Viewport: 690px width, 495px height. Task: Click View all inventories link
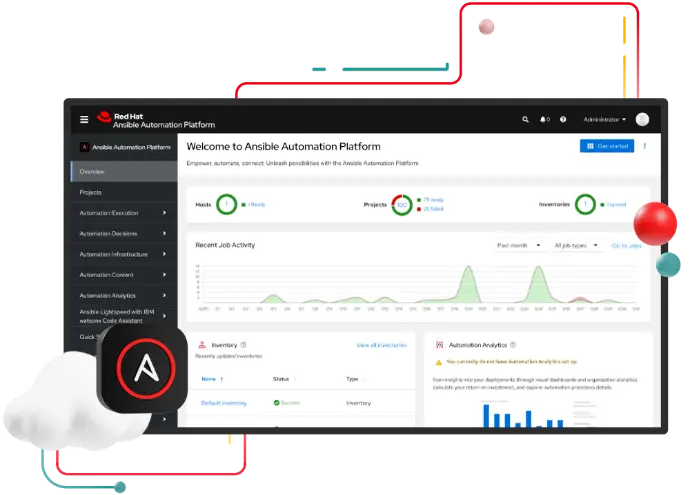pos(382,345)
